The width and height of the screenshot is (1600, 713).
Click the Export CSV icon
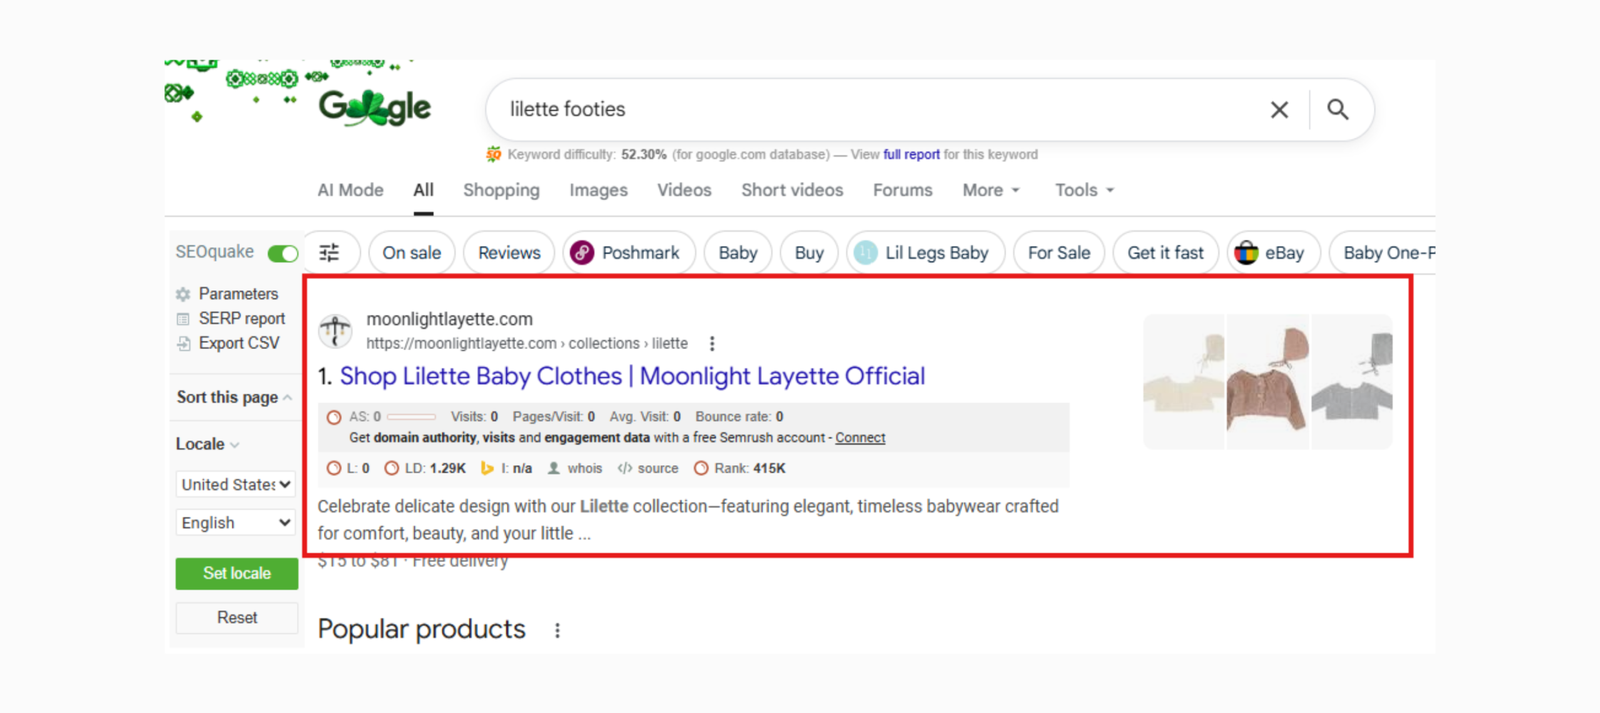click(x=183, y=343)
